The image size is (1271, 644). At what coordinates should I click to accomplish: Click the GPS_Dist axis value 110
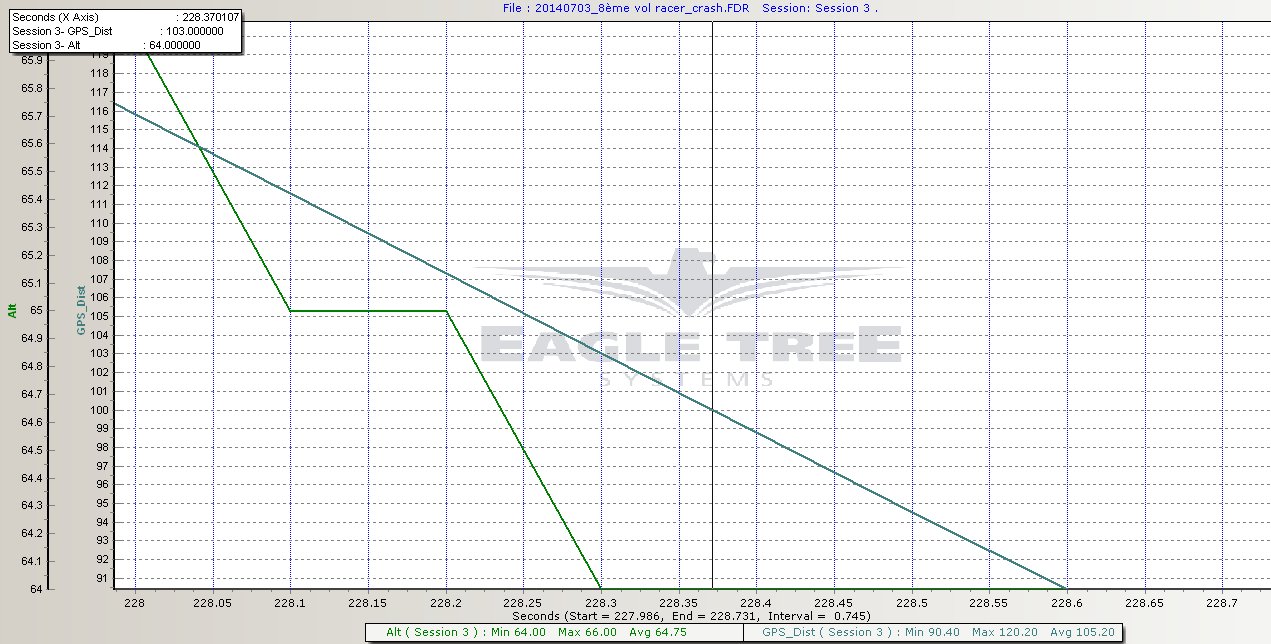click(99, 223)
